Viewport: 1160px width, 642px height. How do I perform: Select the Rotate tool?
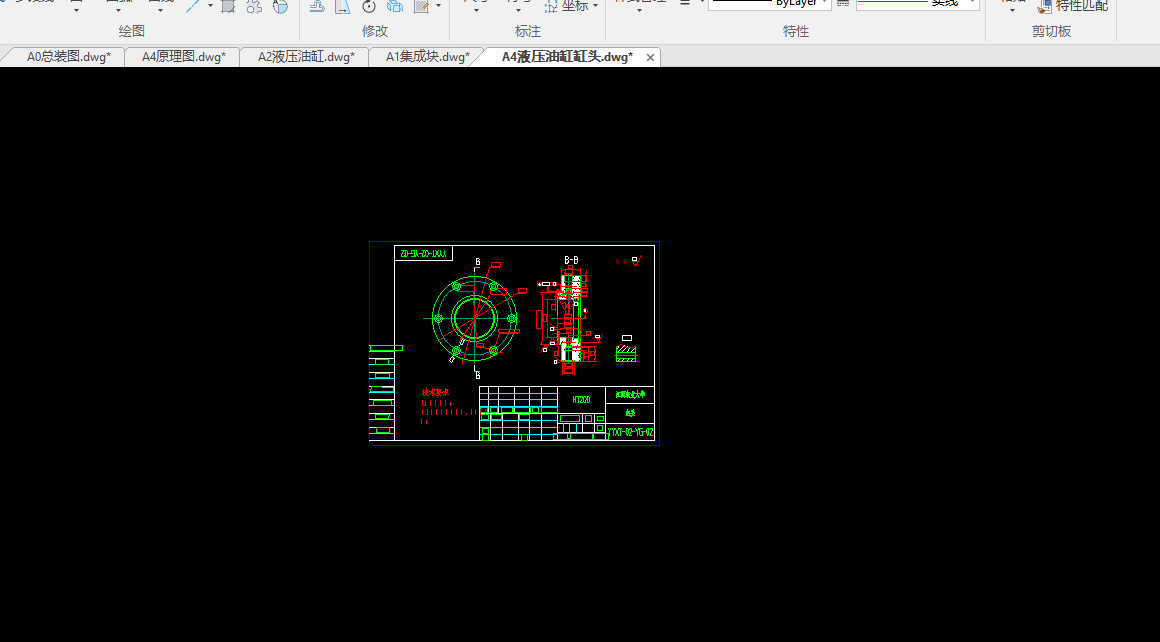(x=368, y=6)
